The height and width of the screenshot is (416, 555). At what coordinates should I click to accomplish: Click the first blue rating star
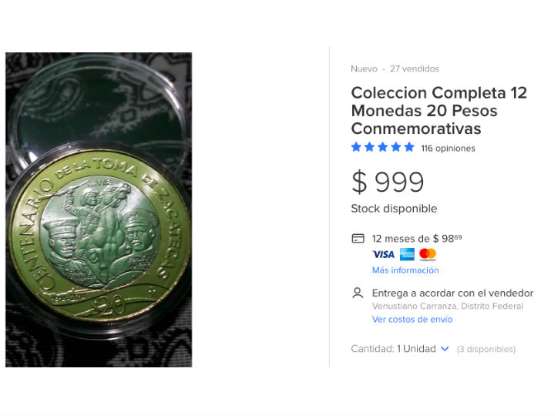point(356,147)
